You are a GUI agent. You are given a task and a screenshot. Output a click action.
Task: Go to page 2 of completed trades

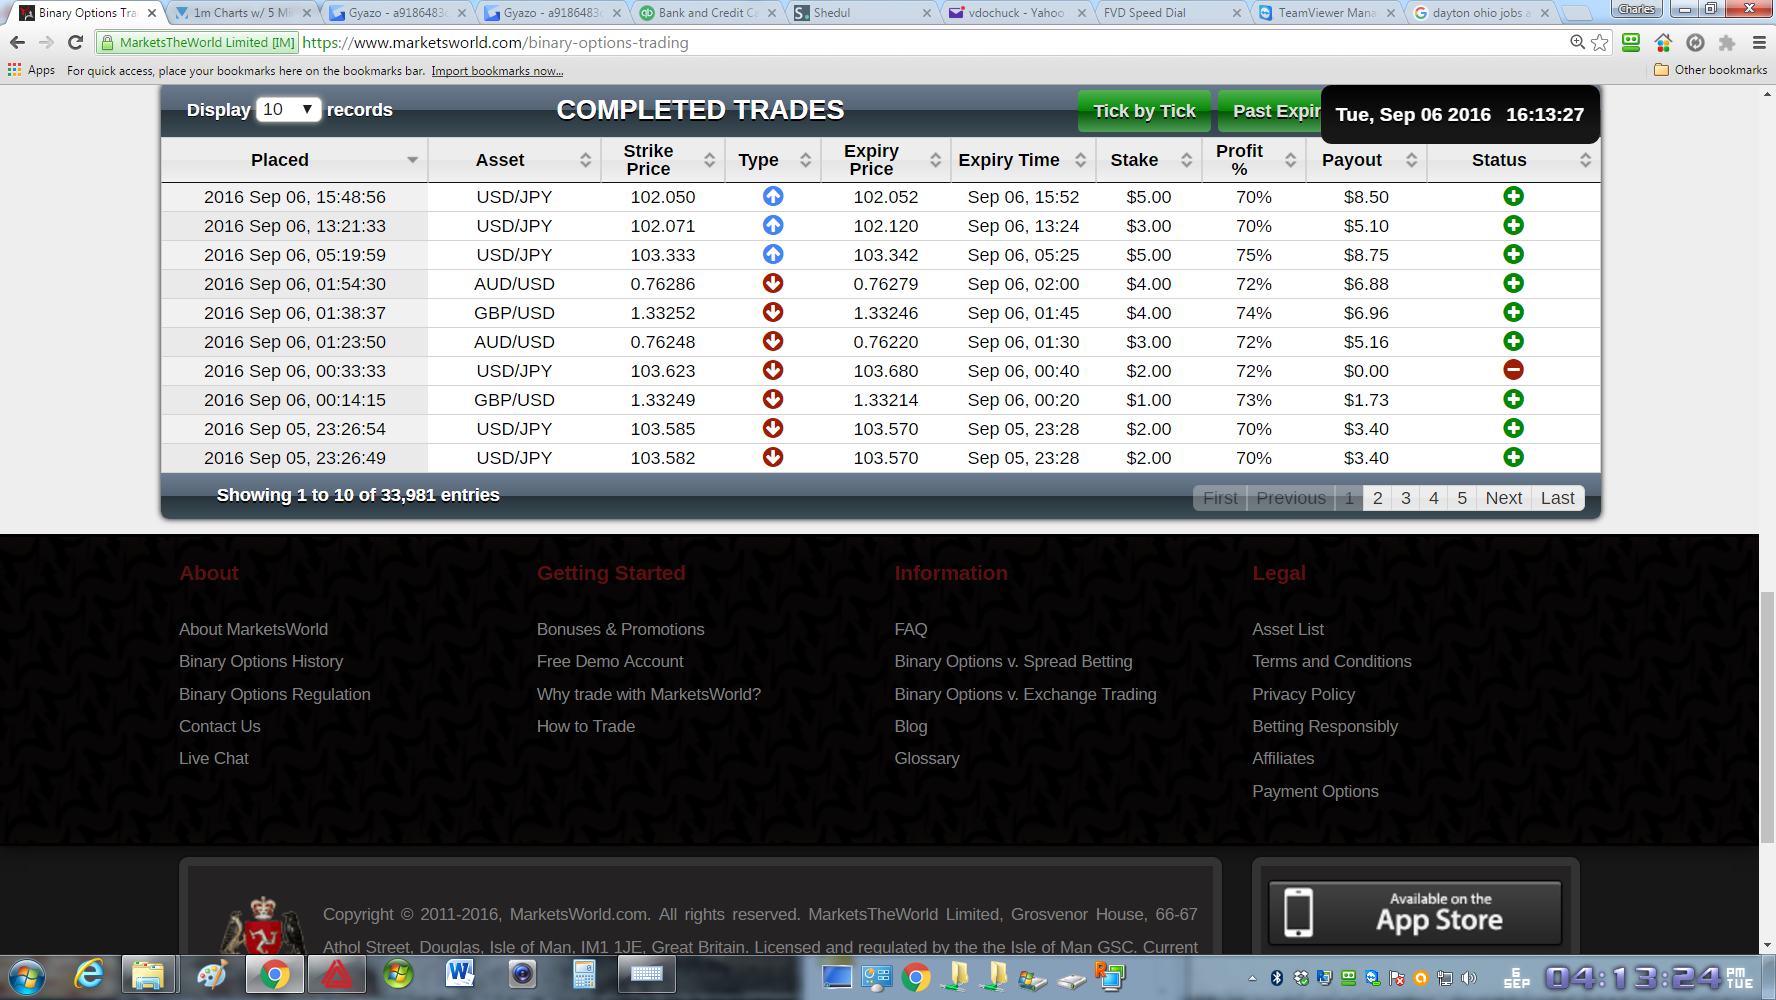[x=1377, y=498]
